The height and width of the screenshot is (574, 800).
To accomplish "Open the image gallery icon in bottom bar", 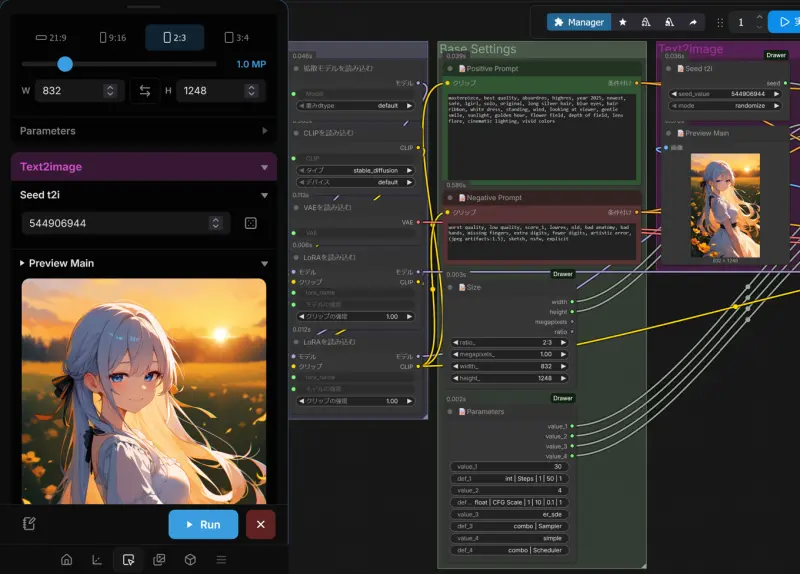I will coord(159,560).
